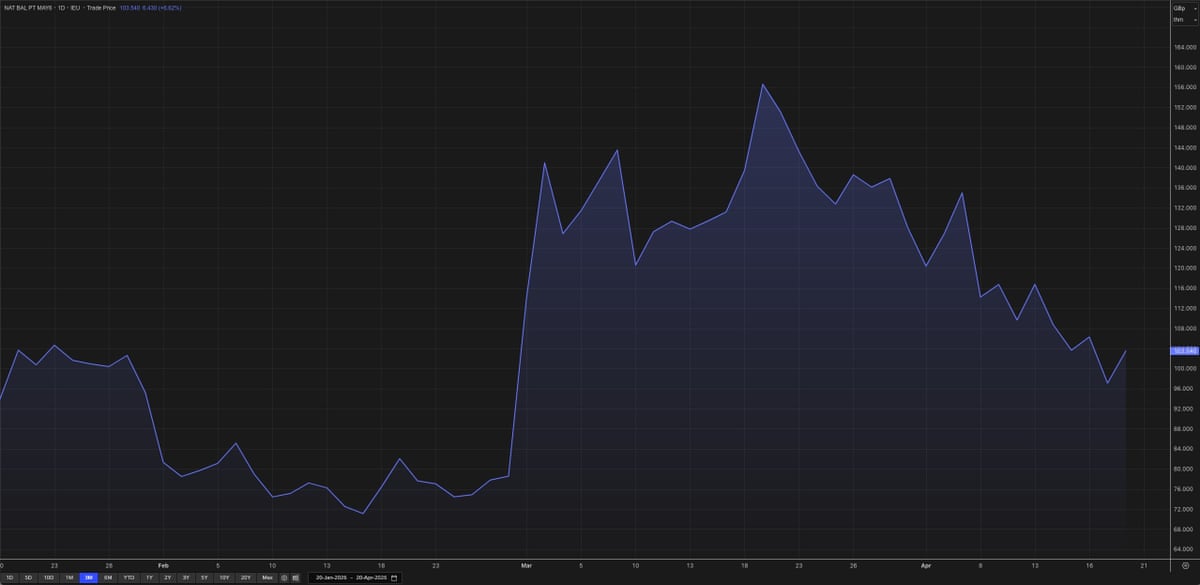
Task: Select the 5D time range
Action: 28,577
